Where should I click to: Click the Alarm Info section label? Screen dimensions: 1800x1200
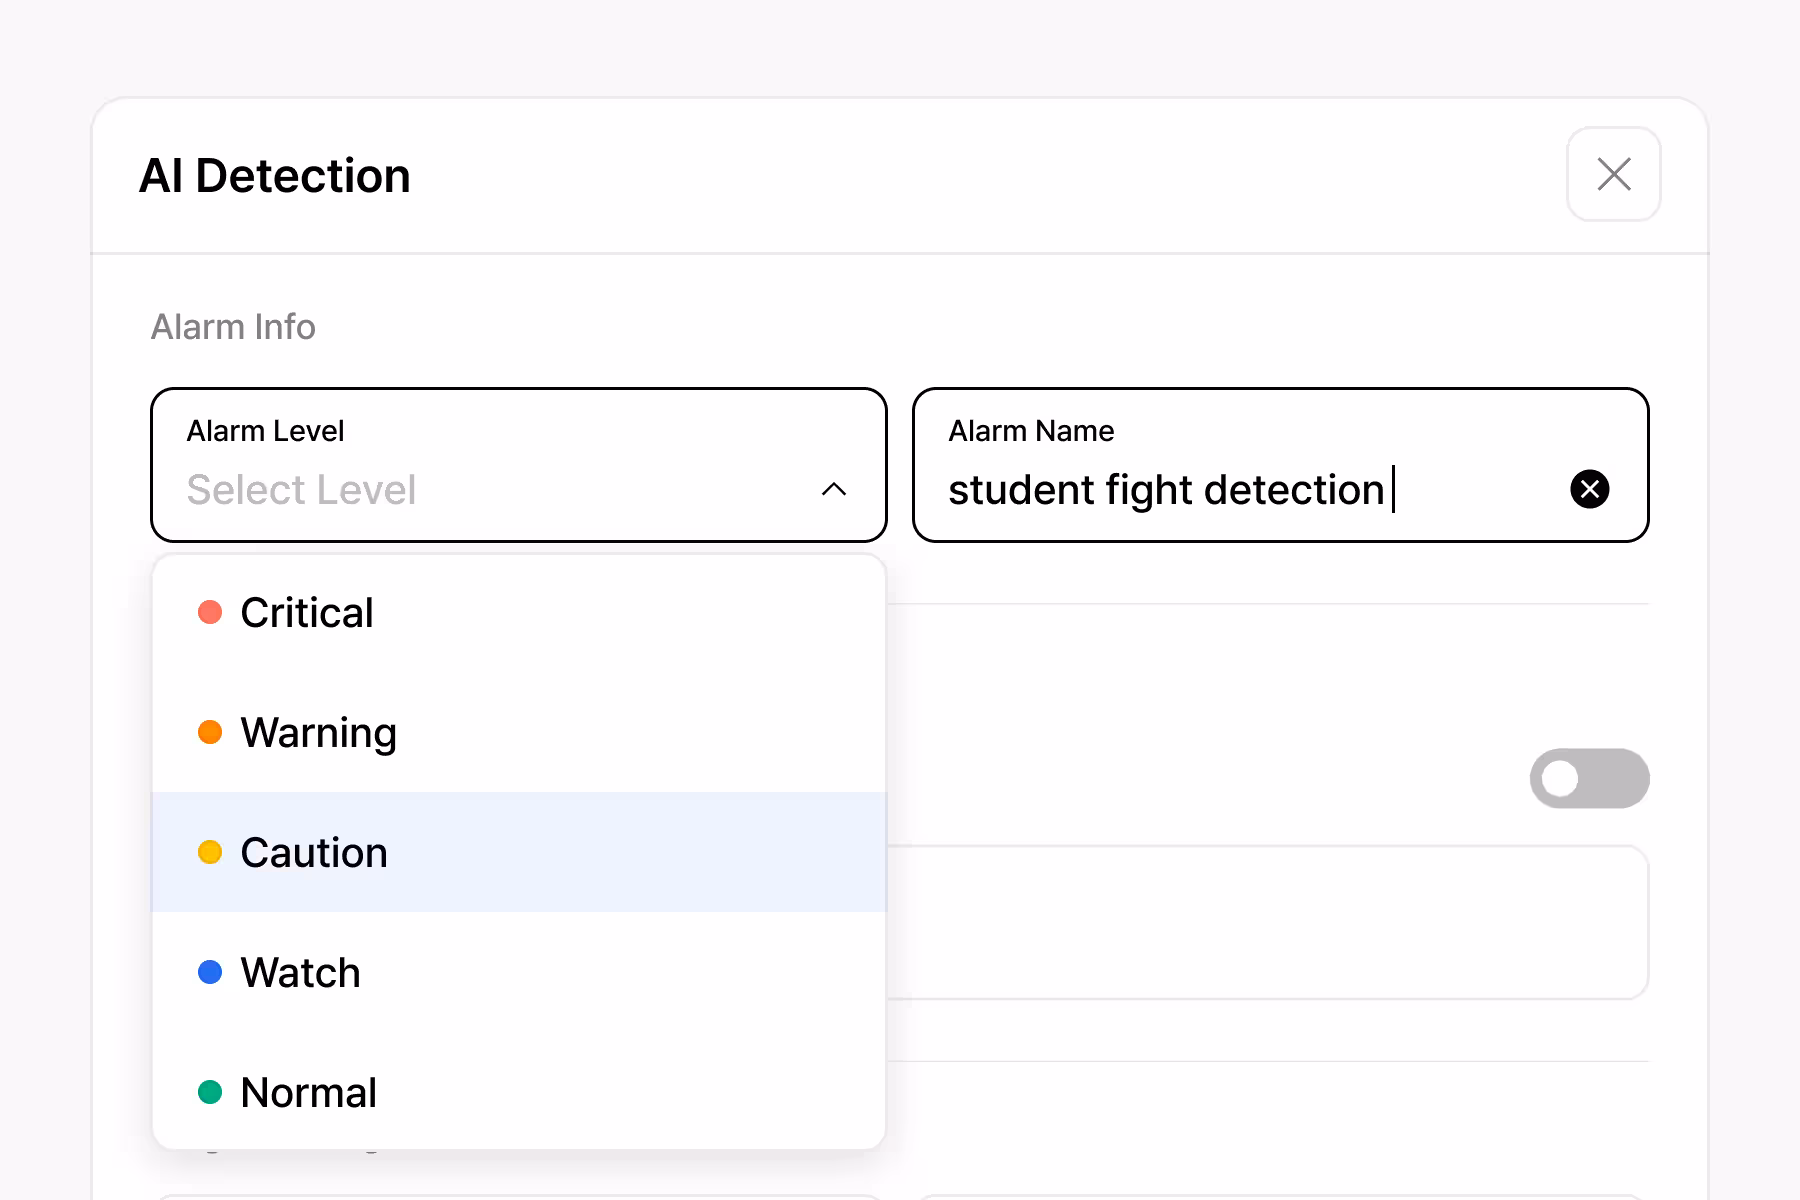click(x=233, y=327)
